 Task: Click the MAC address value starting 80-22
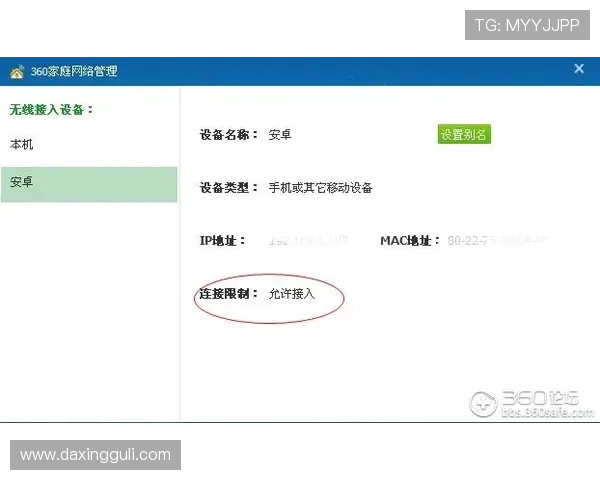coord(497,240)
